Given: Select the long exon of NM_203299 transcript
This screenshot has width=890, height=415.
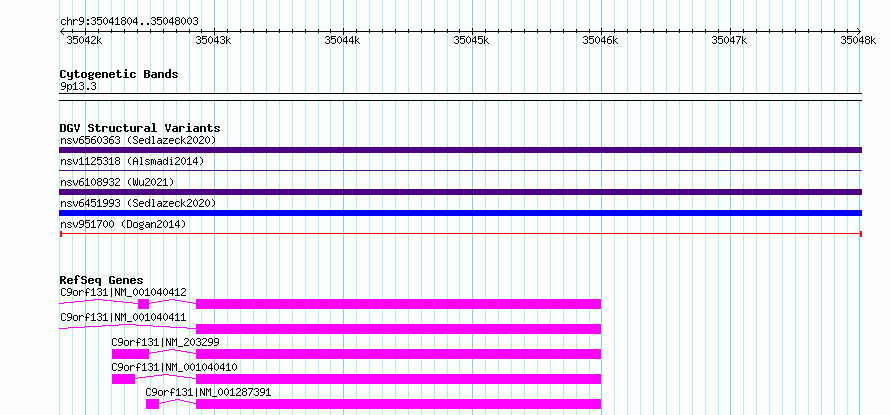Looking at the screenshot, I should (398, 354).
